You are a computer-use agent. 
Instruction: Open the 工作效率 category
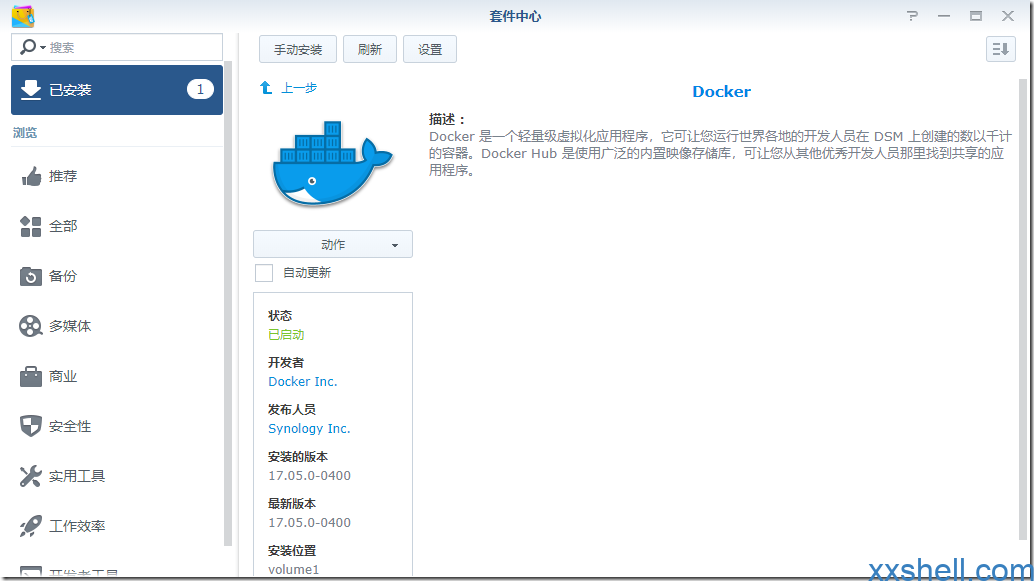[117, 526]
